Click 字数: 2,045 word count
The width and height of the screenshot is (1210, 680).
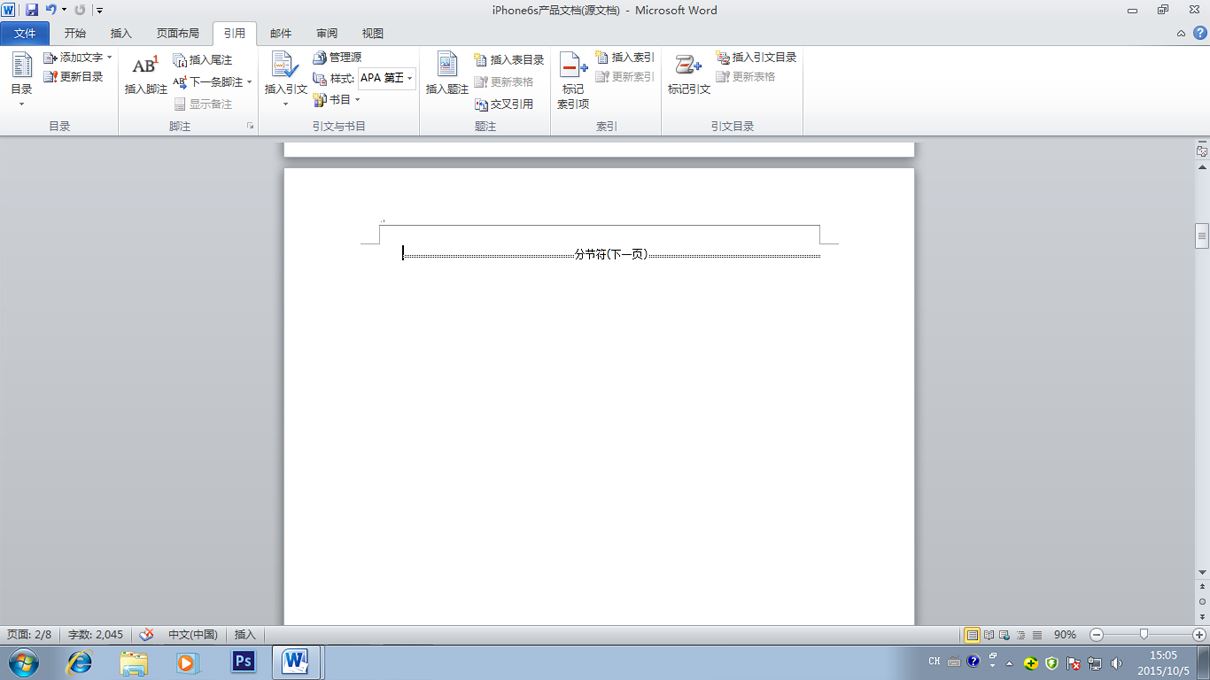click(96, 635)
